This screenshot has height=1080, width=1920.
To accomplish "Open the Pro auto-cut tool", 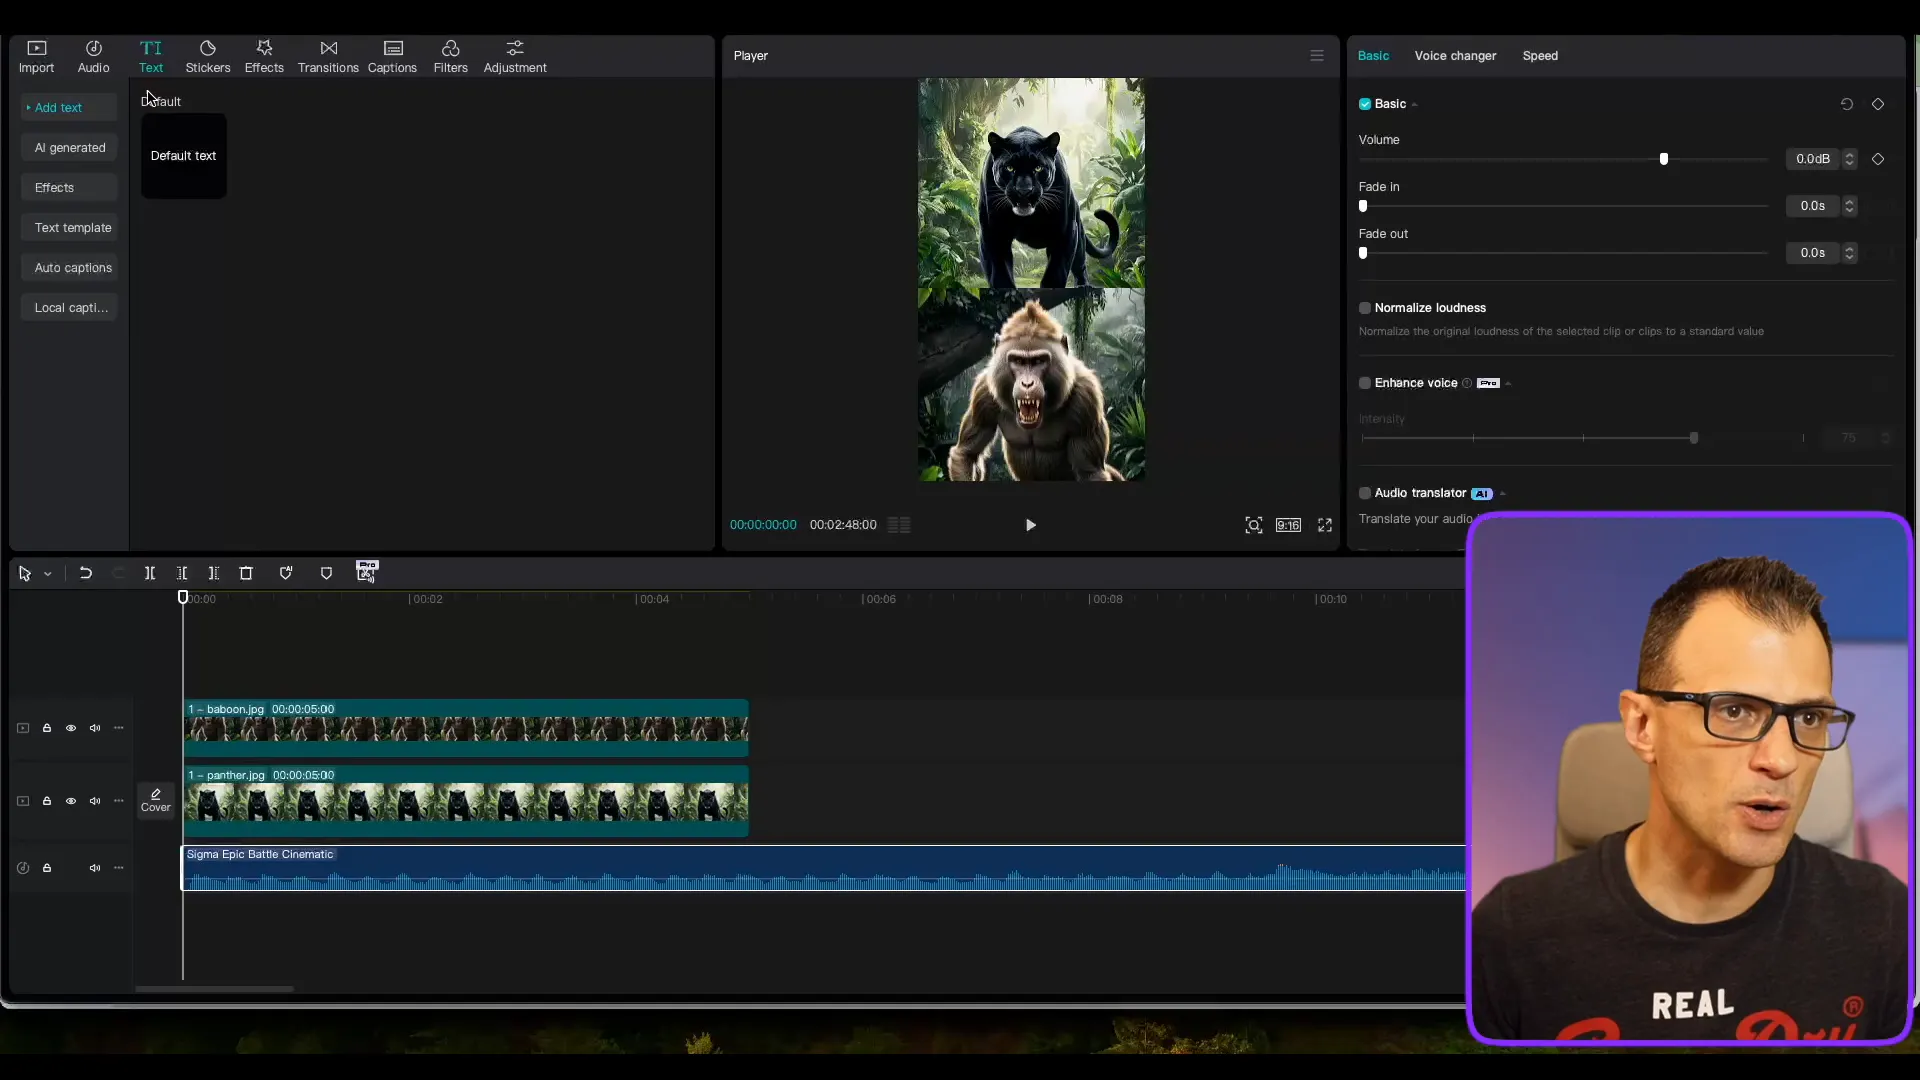I will click(x=367, y=571).
